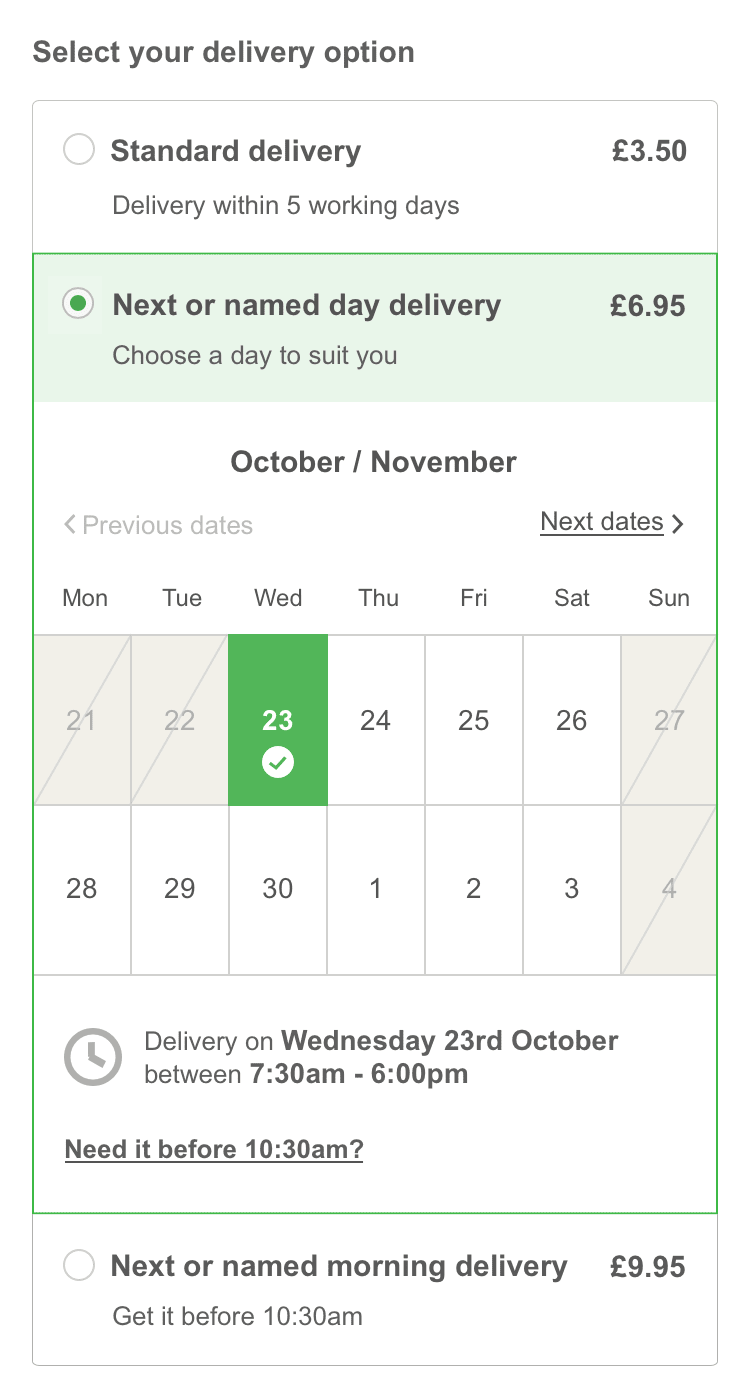This screenshot has width=750, height=1398.
Task: Pick November 2 on the calendar
Action: (473, 888)
